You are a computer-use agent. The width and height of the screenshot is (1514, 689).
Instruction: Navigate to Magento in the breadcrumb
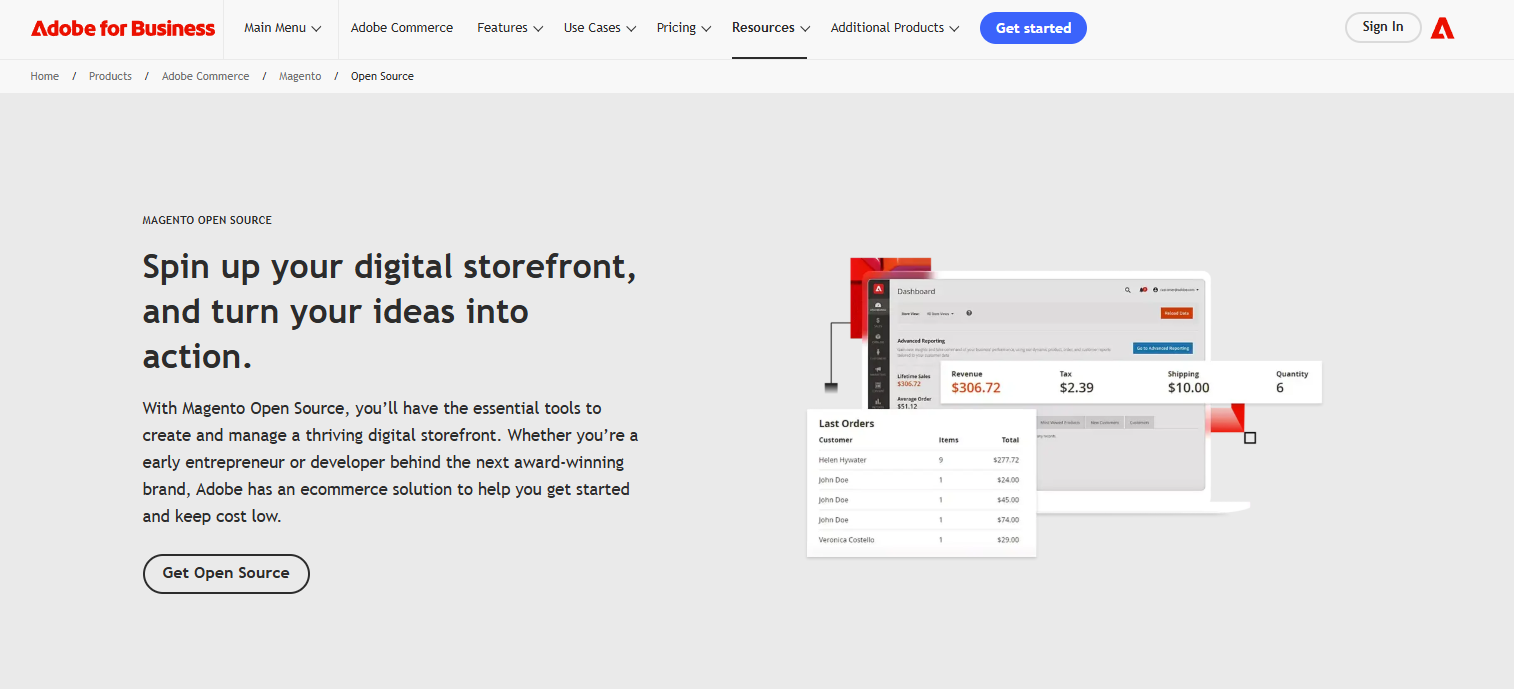(300, 76)
